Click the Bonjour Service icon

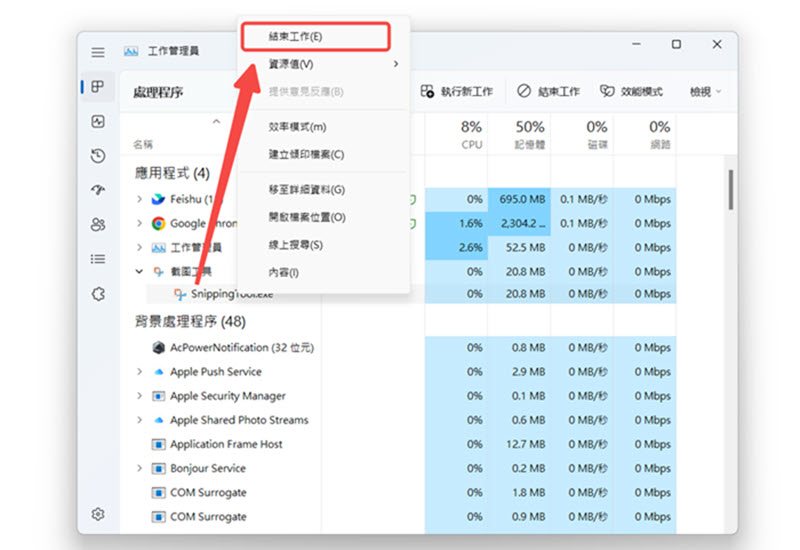[158, 468]
